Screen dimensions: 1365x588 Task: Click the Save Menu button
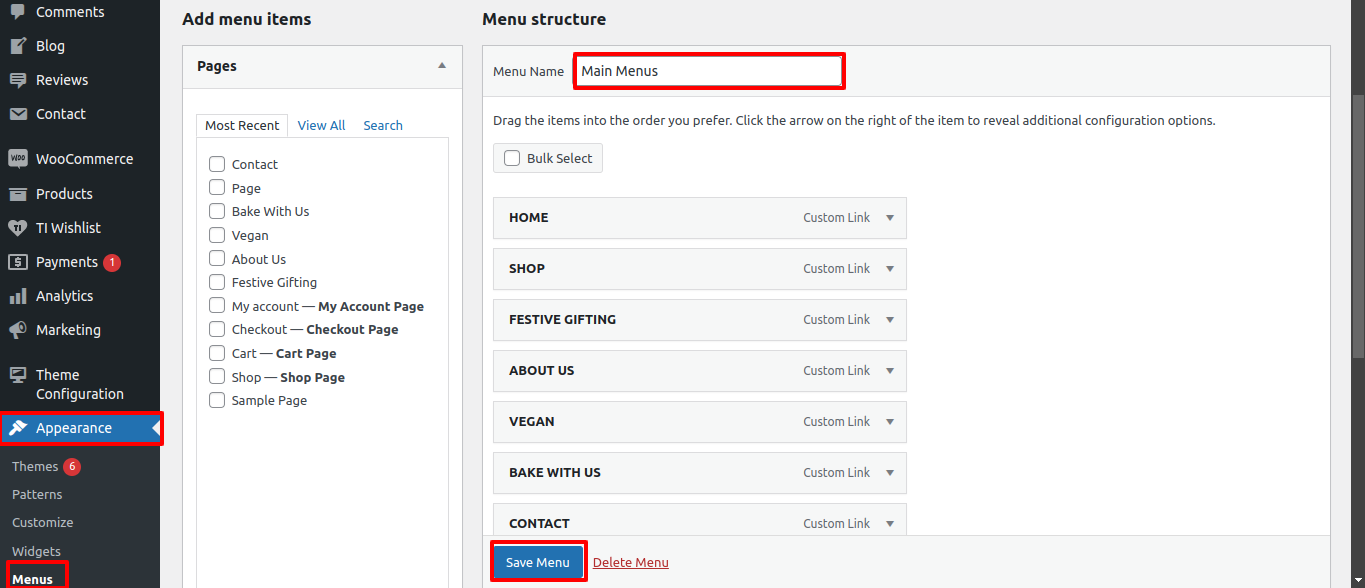pos(538,562)
